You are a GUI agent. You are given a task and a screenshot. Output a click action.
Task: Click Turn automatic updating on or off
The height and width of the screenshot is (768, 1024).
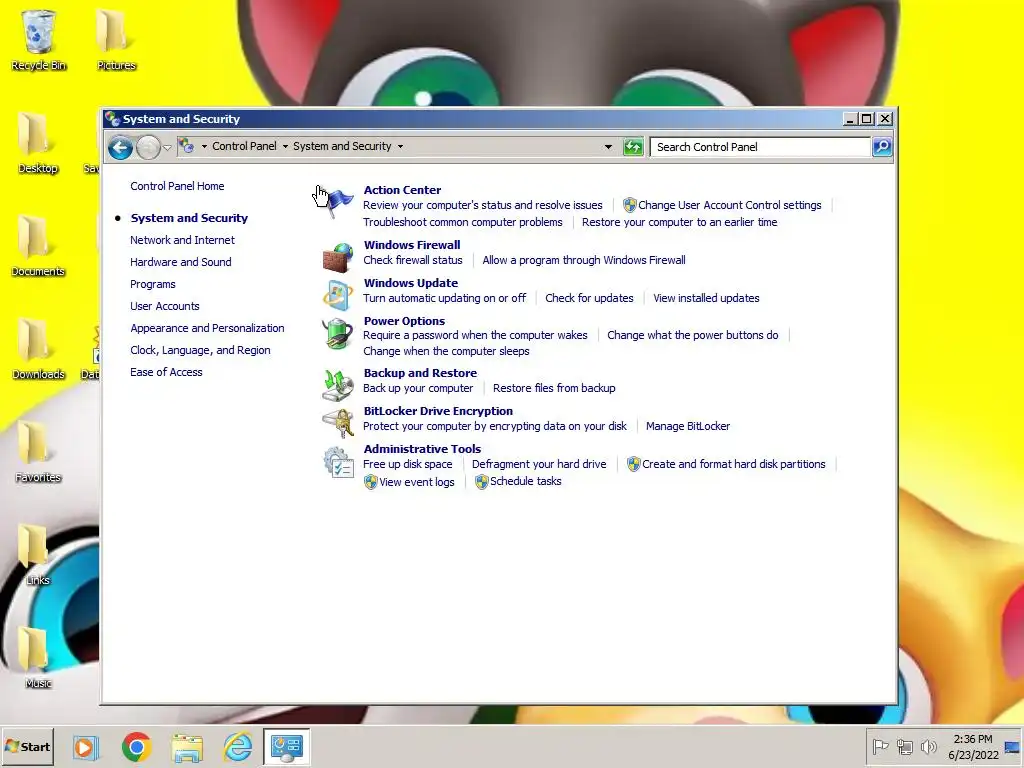click(444, 298)
